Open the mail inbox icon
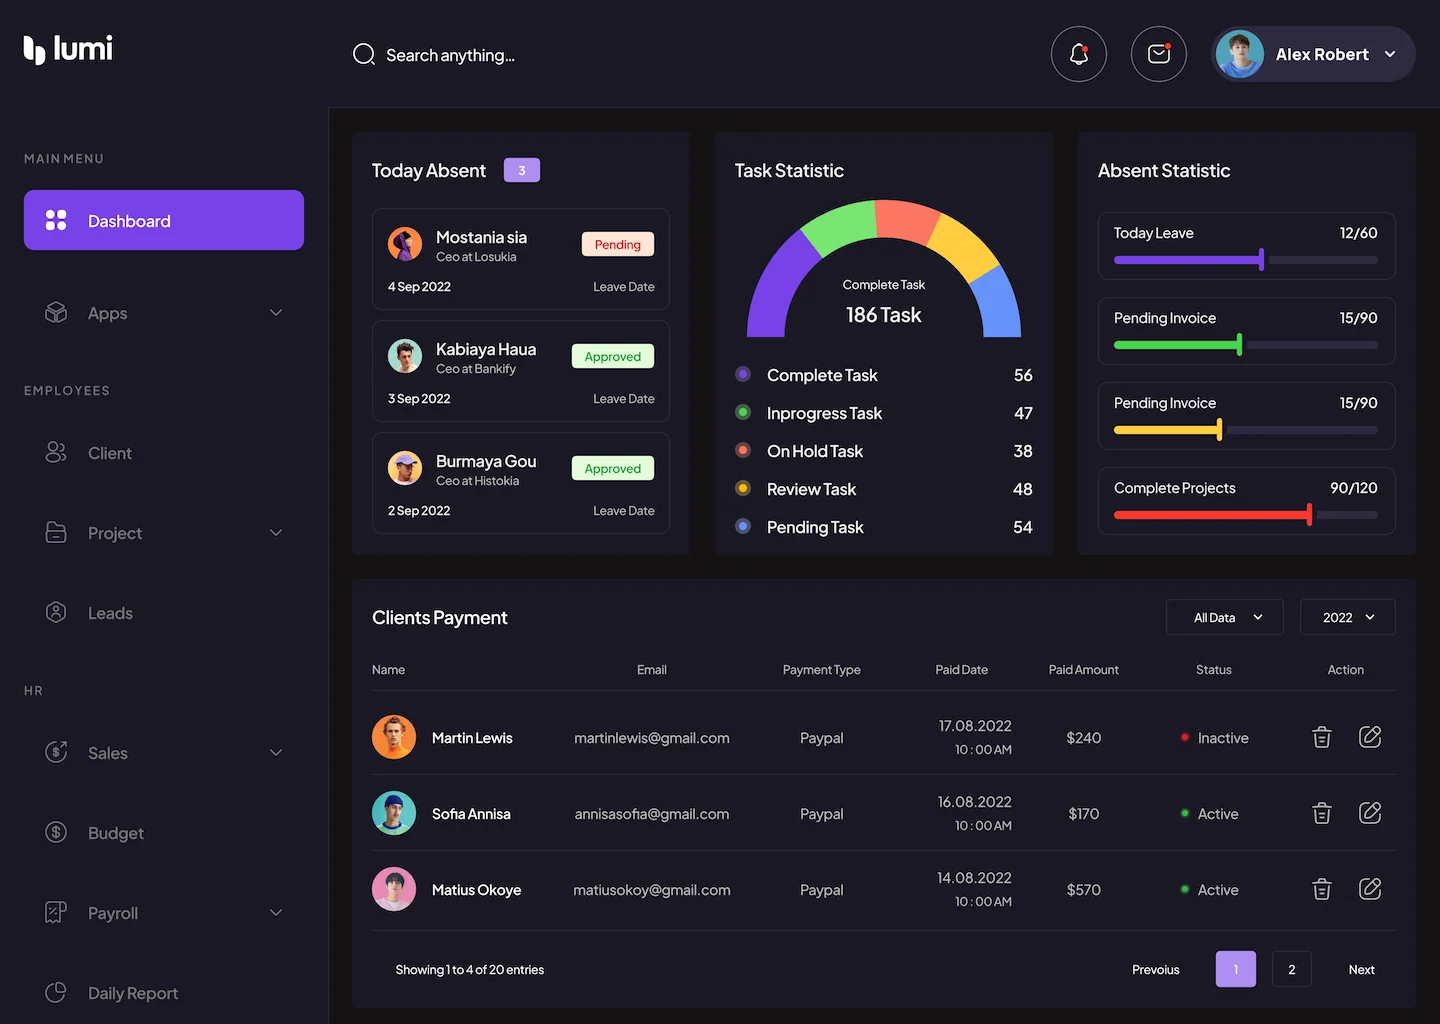The width and height of the screenshot is (1440, 1024). point(1158,54)
